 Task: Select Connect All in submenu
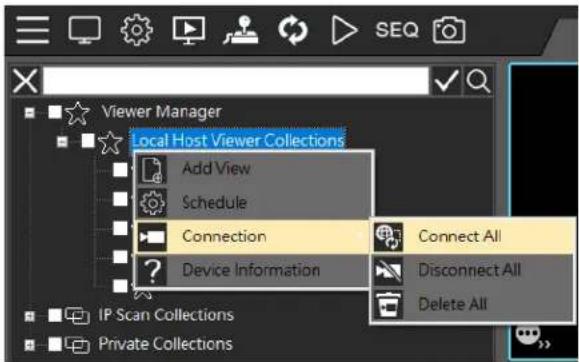pyautogui.click(x=473, y=236)
